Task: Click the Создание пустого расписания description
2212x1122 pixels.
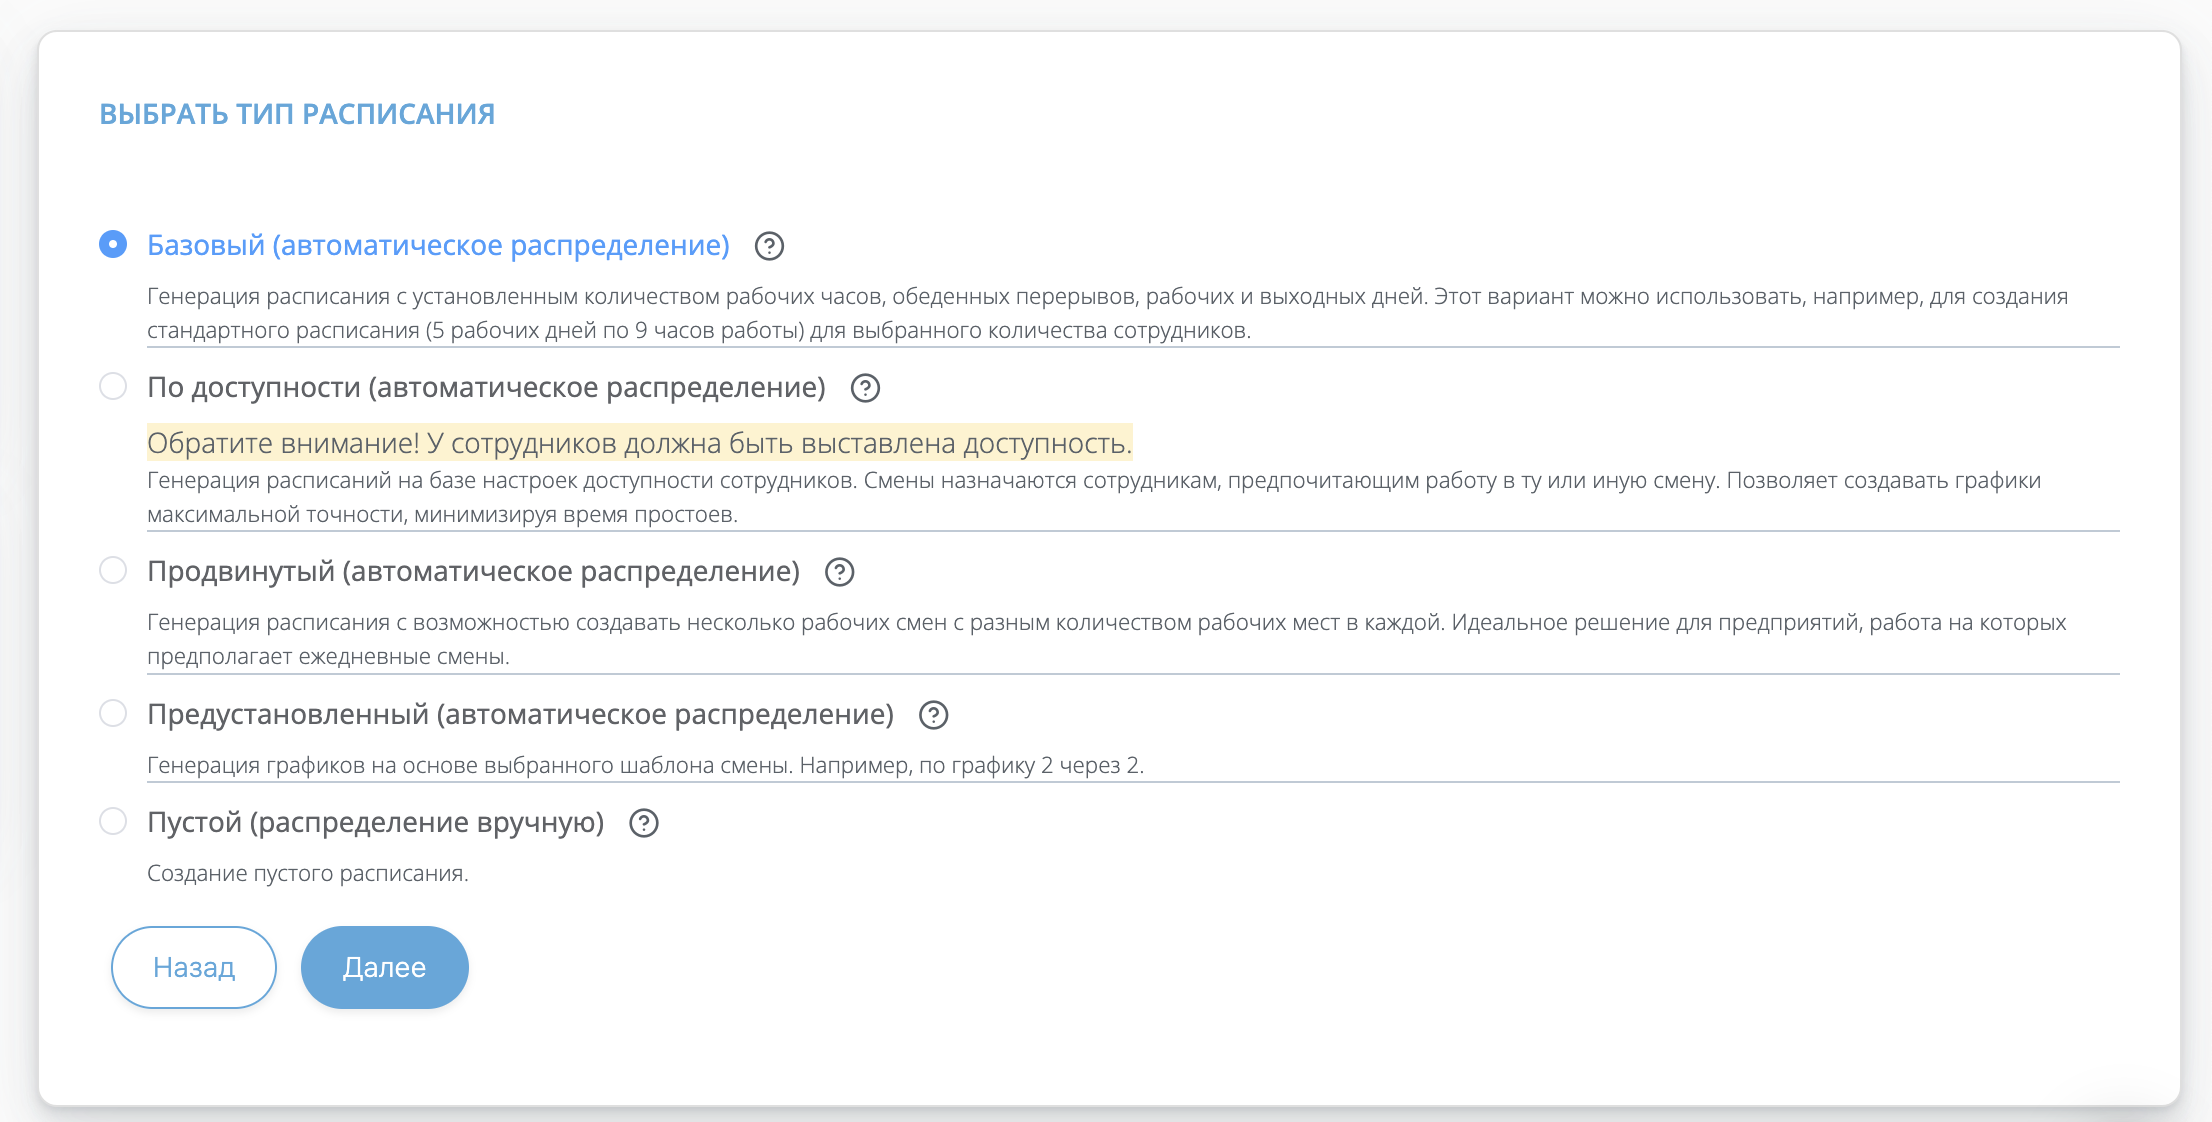Action: 308,873
